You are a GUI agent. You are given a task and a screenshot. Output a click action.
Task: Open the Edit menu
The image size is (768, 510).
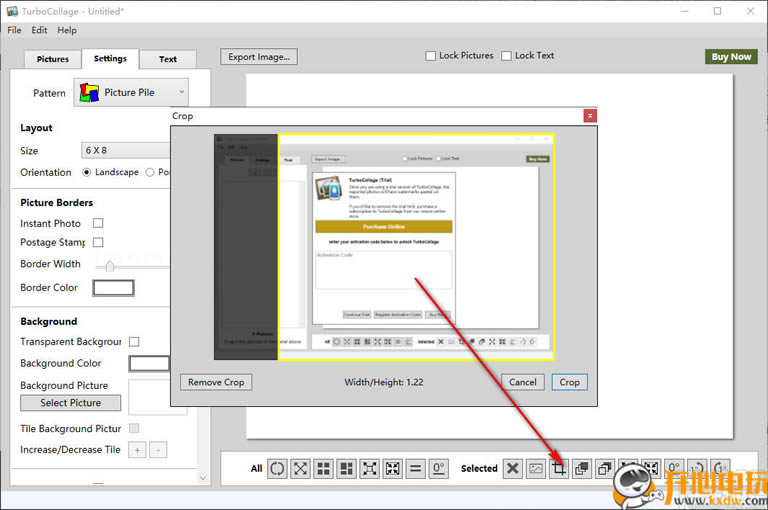[39, 30]
